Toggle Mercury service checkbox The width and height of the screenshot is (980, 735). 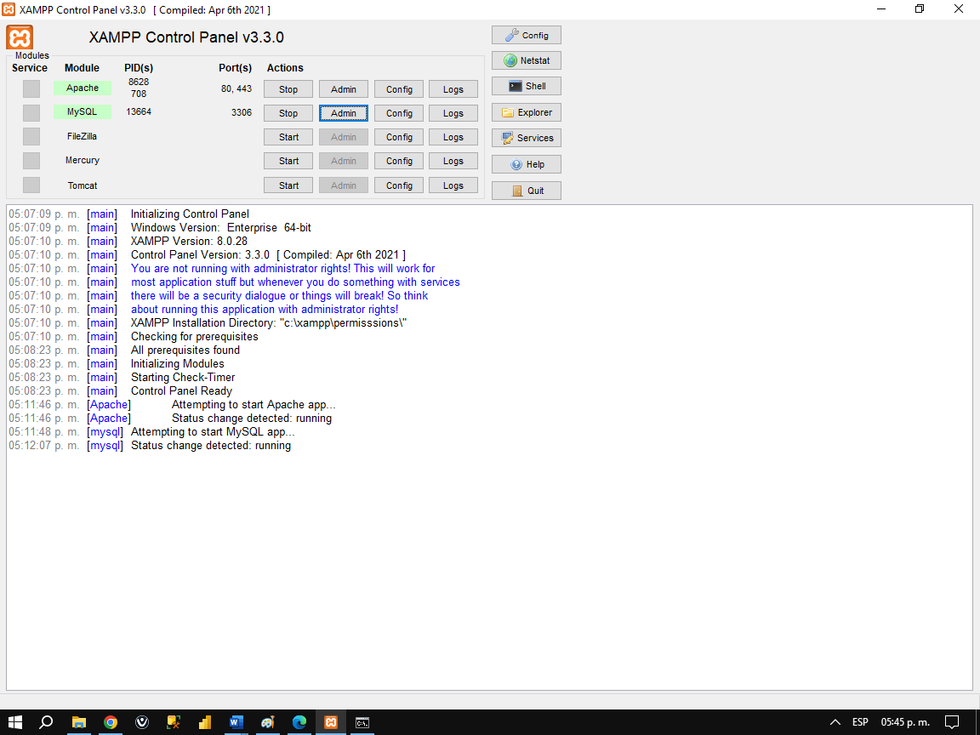(x=31, y=161)
